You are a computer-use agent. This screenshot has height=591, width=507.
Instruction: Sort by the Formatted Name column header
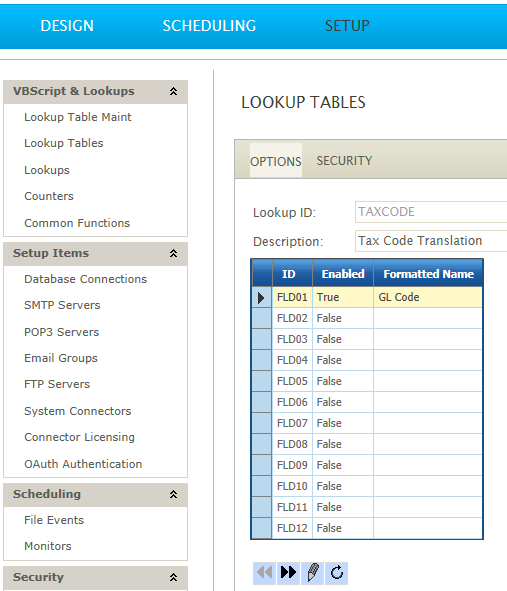[x=428, y=274]
